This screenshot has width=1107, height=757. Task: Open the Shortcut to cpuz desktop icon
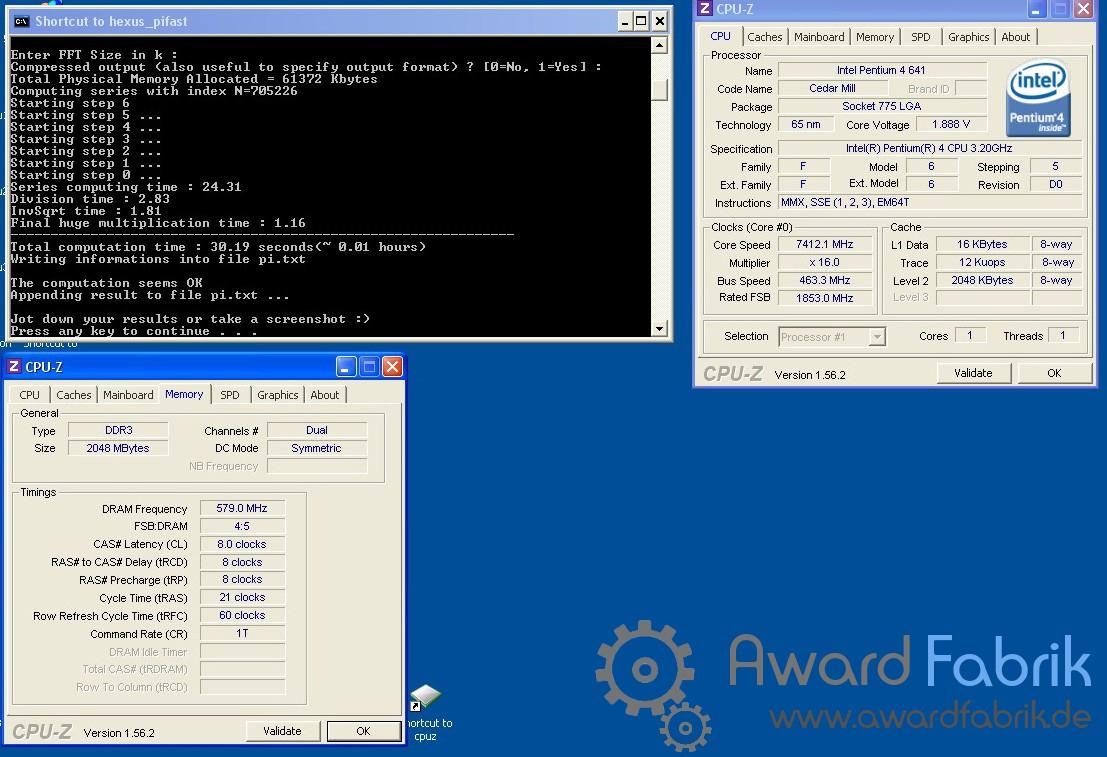click(x=426, y=713)
